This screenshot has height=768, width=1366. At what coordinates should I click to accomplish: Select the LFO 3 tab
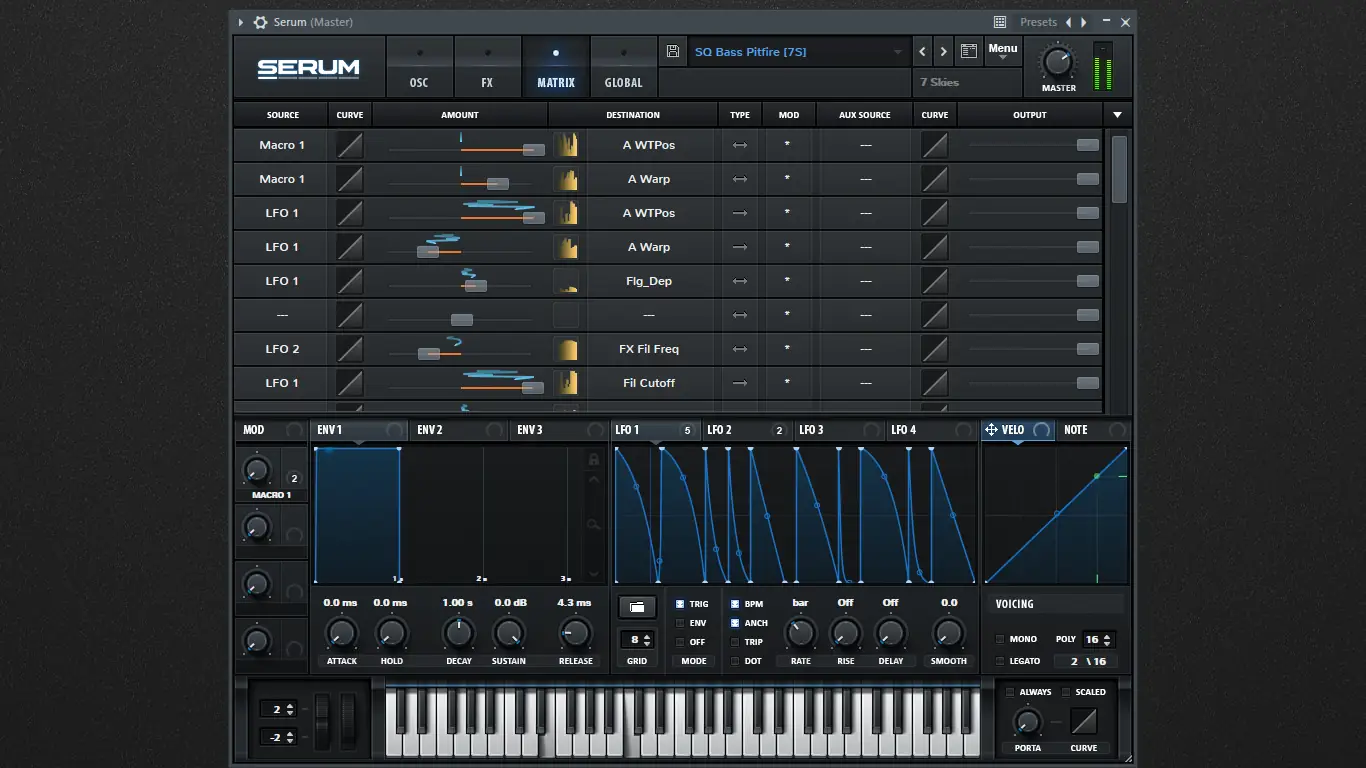click(840, 430)
